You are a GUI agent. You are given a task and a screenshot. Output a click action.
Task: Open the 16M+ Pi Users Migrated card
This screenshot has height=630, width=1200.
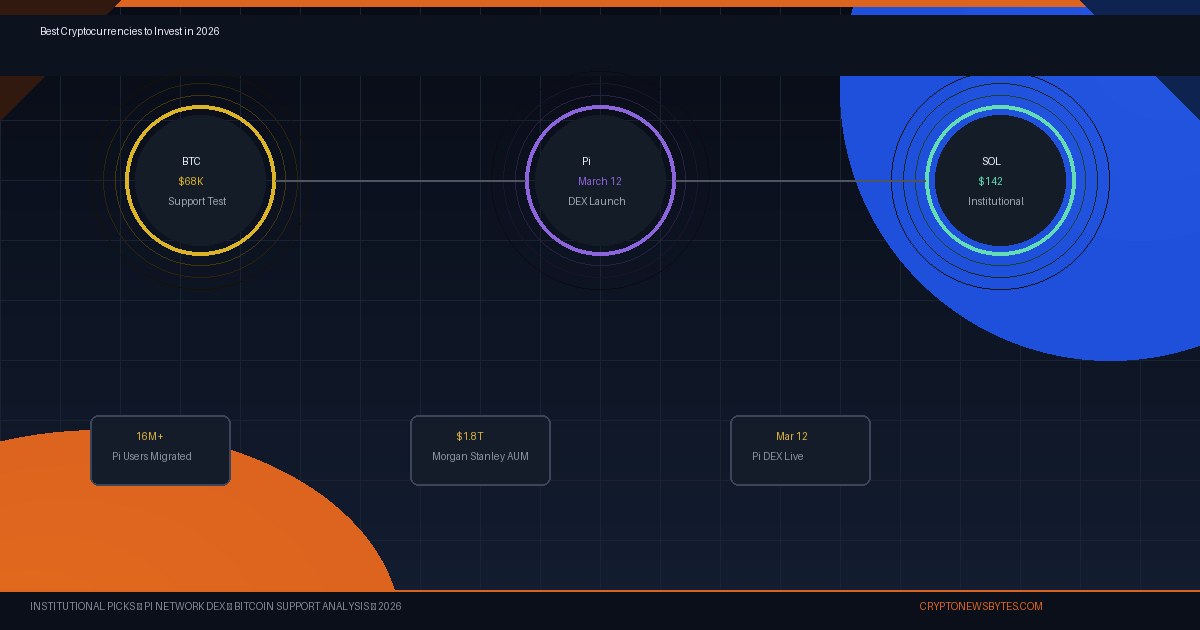160,450
